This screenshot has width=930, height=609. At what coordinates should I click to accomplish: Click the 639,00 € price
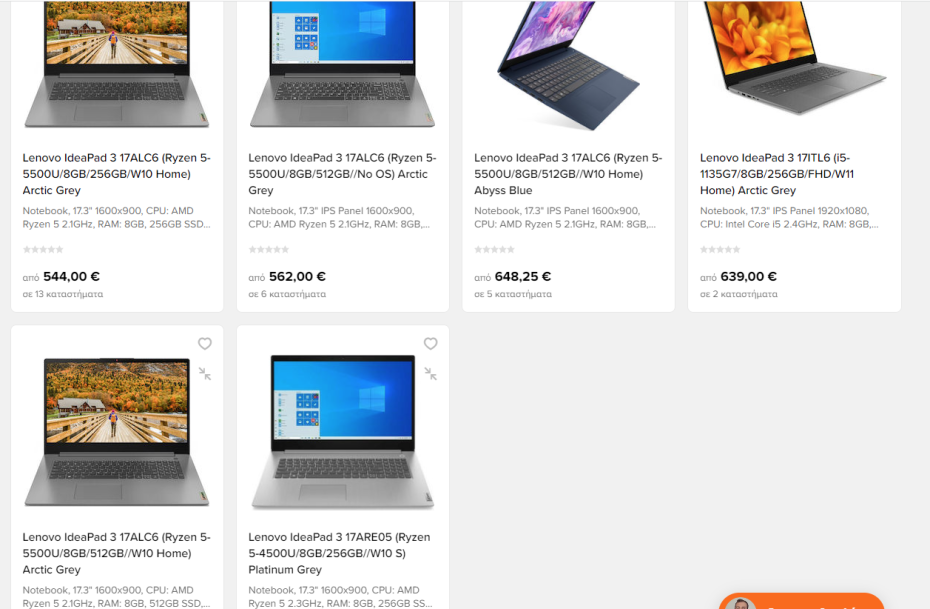[749, 276]
